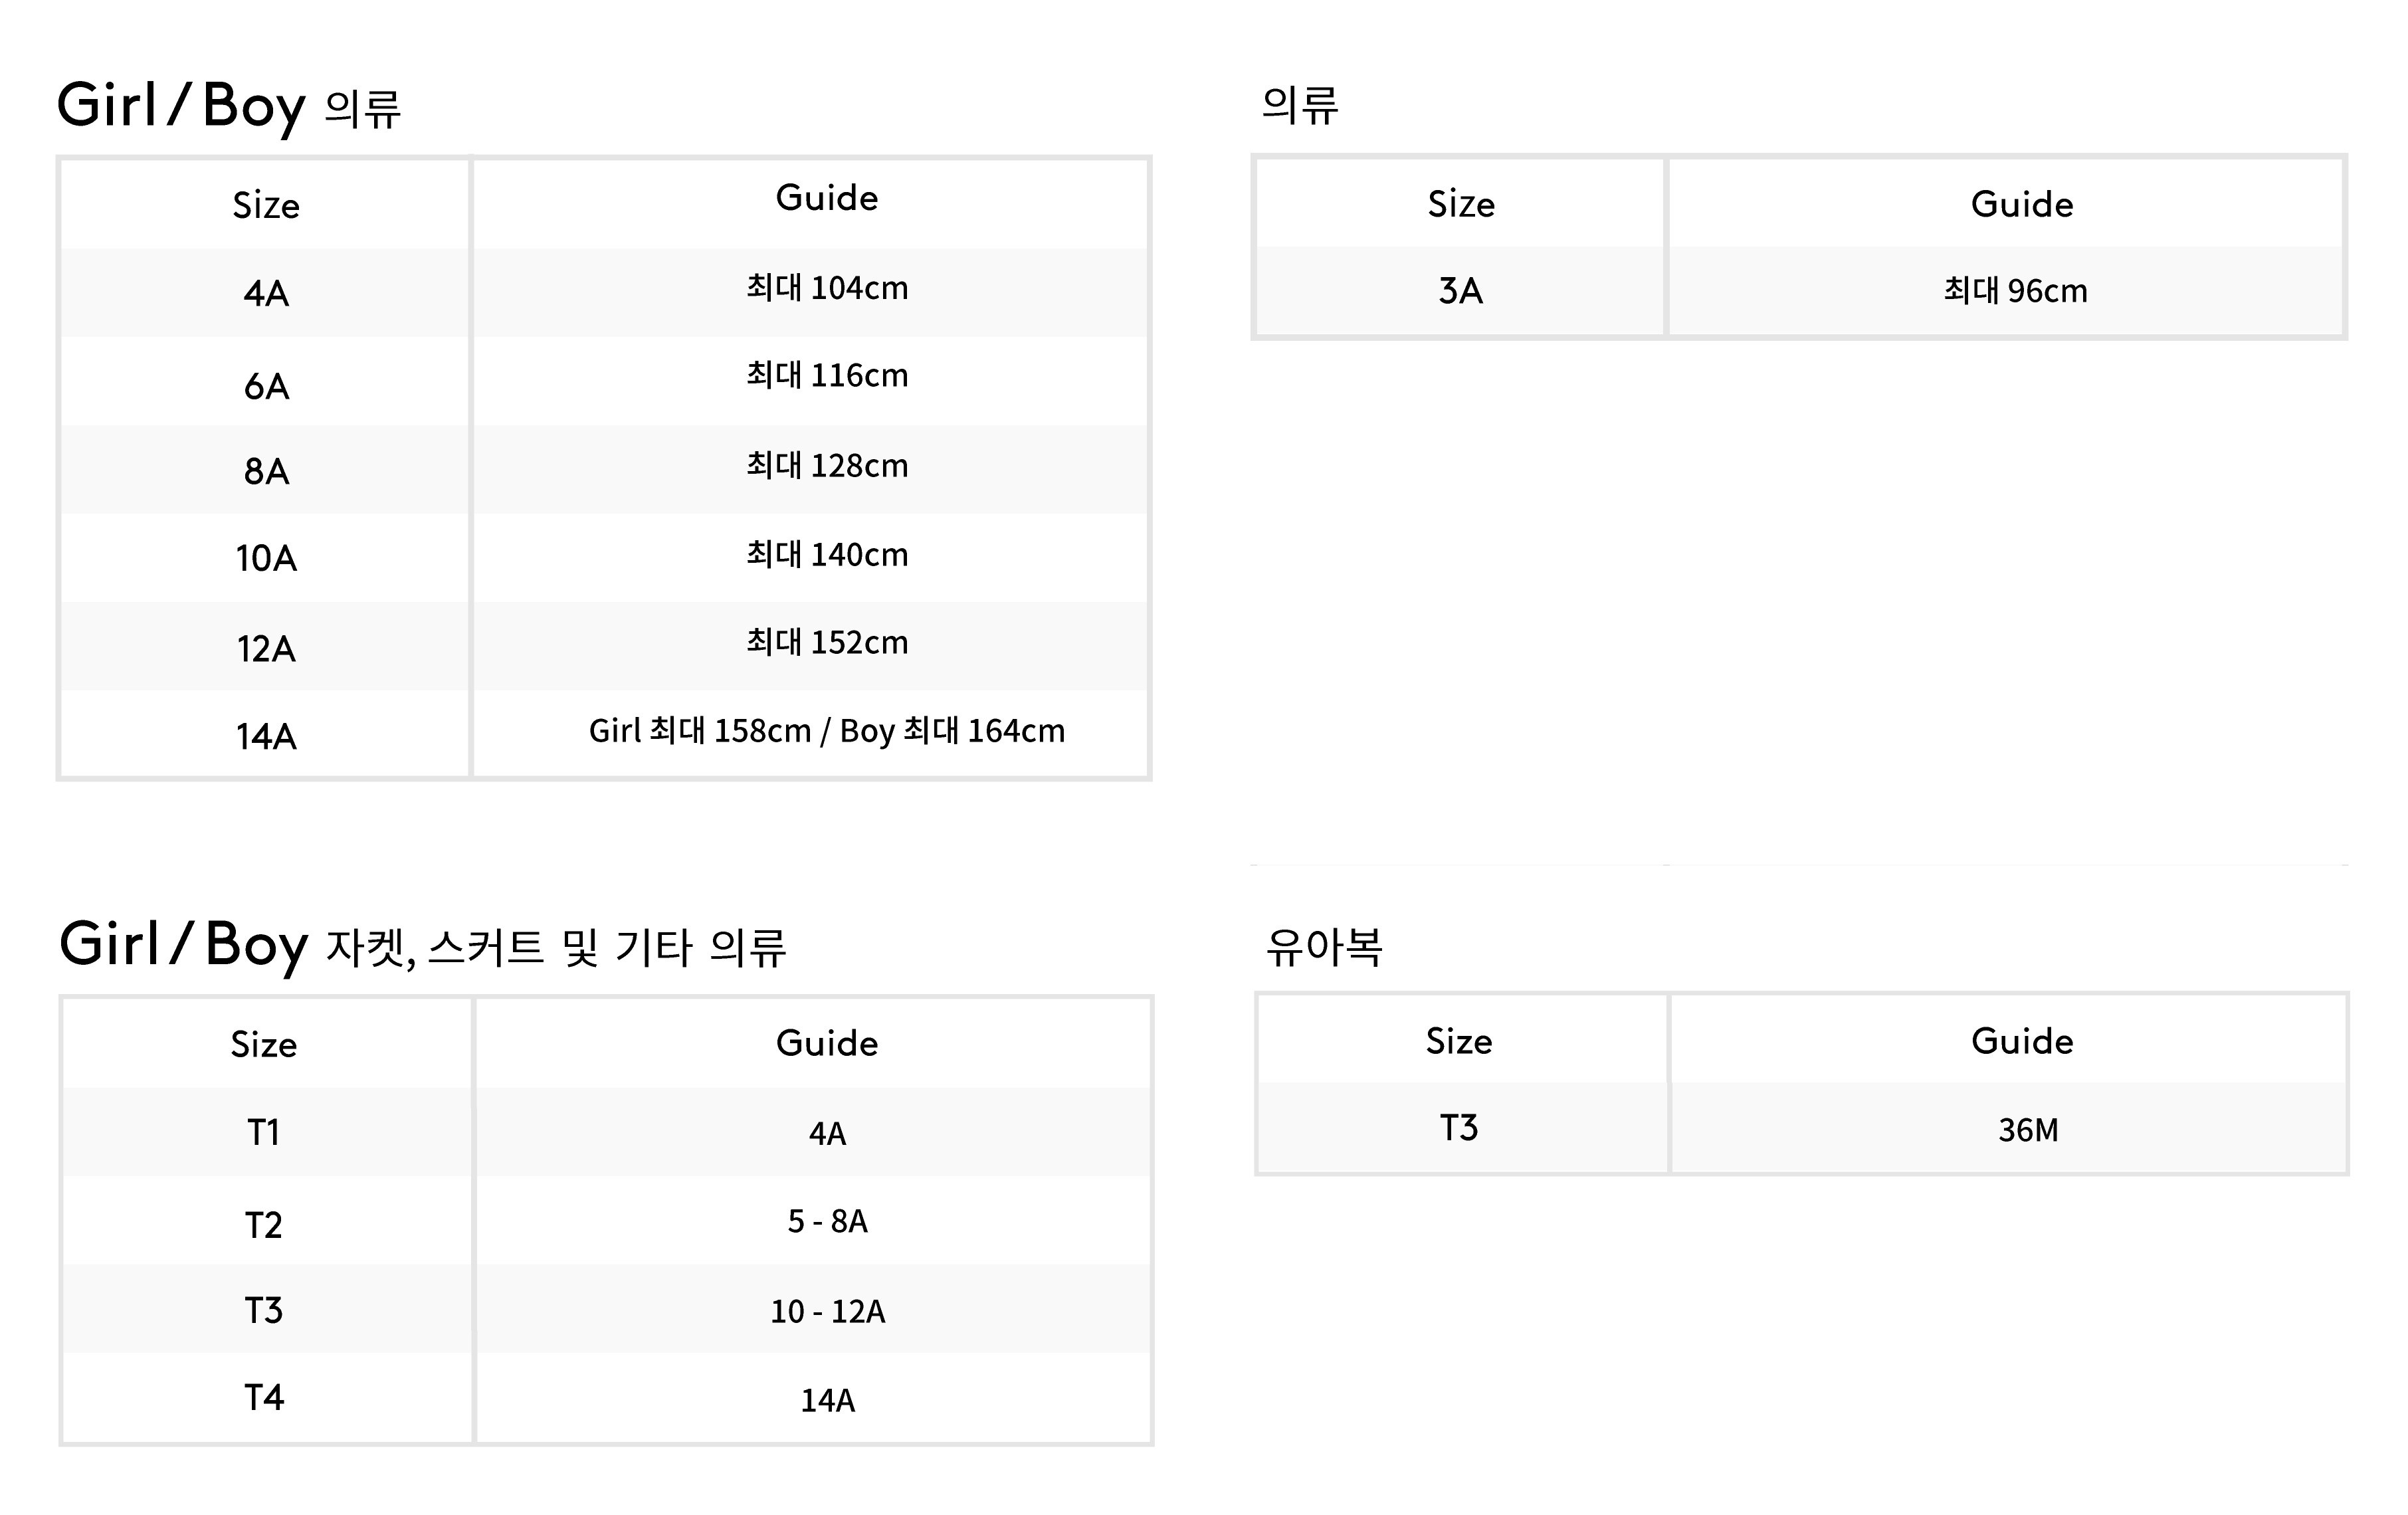The image size is (2408, 1515).
Task: Select the T2 size row label
Action: [264, 1225]
